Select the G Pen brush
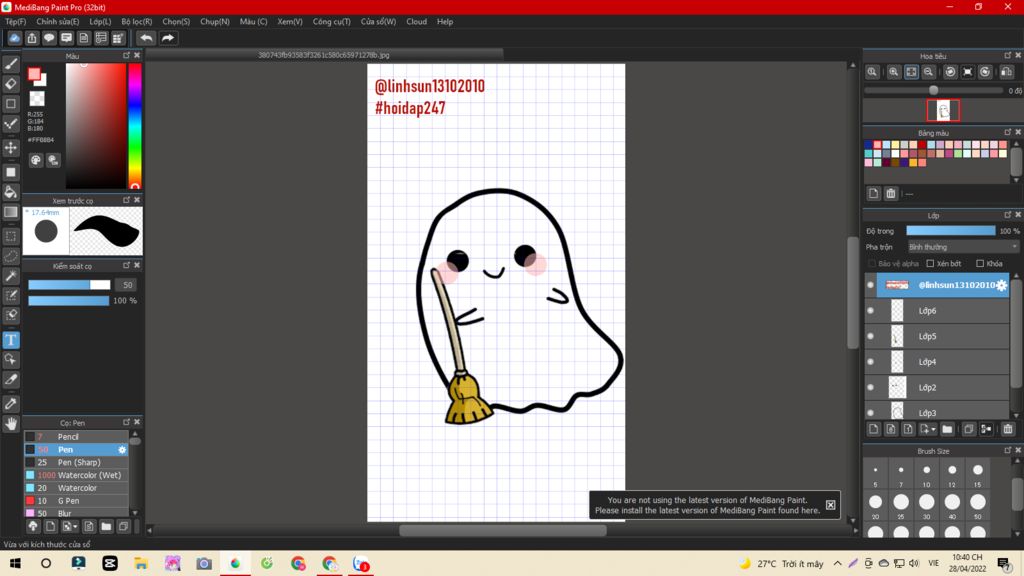 (x=76, y=501)
